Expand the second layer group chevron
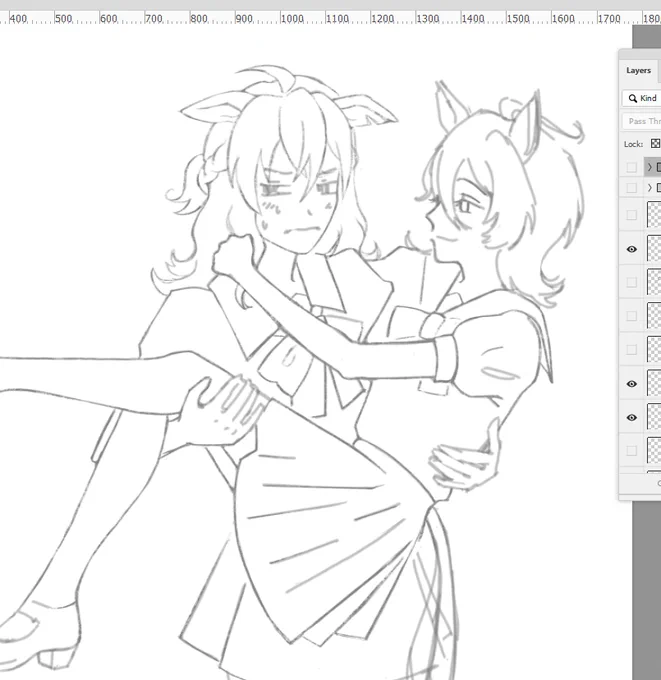 point(649,187)
